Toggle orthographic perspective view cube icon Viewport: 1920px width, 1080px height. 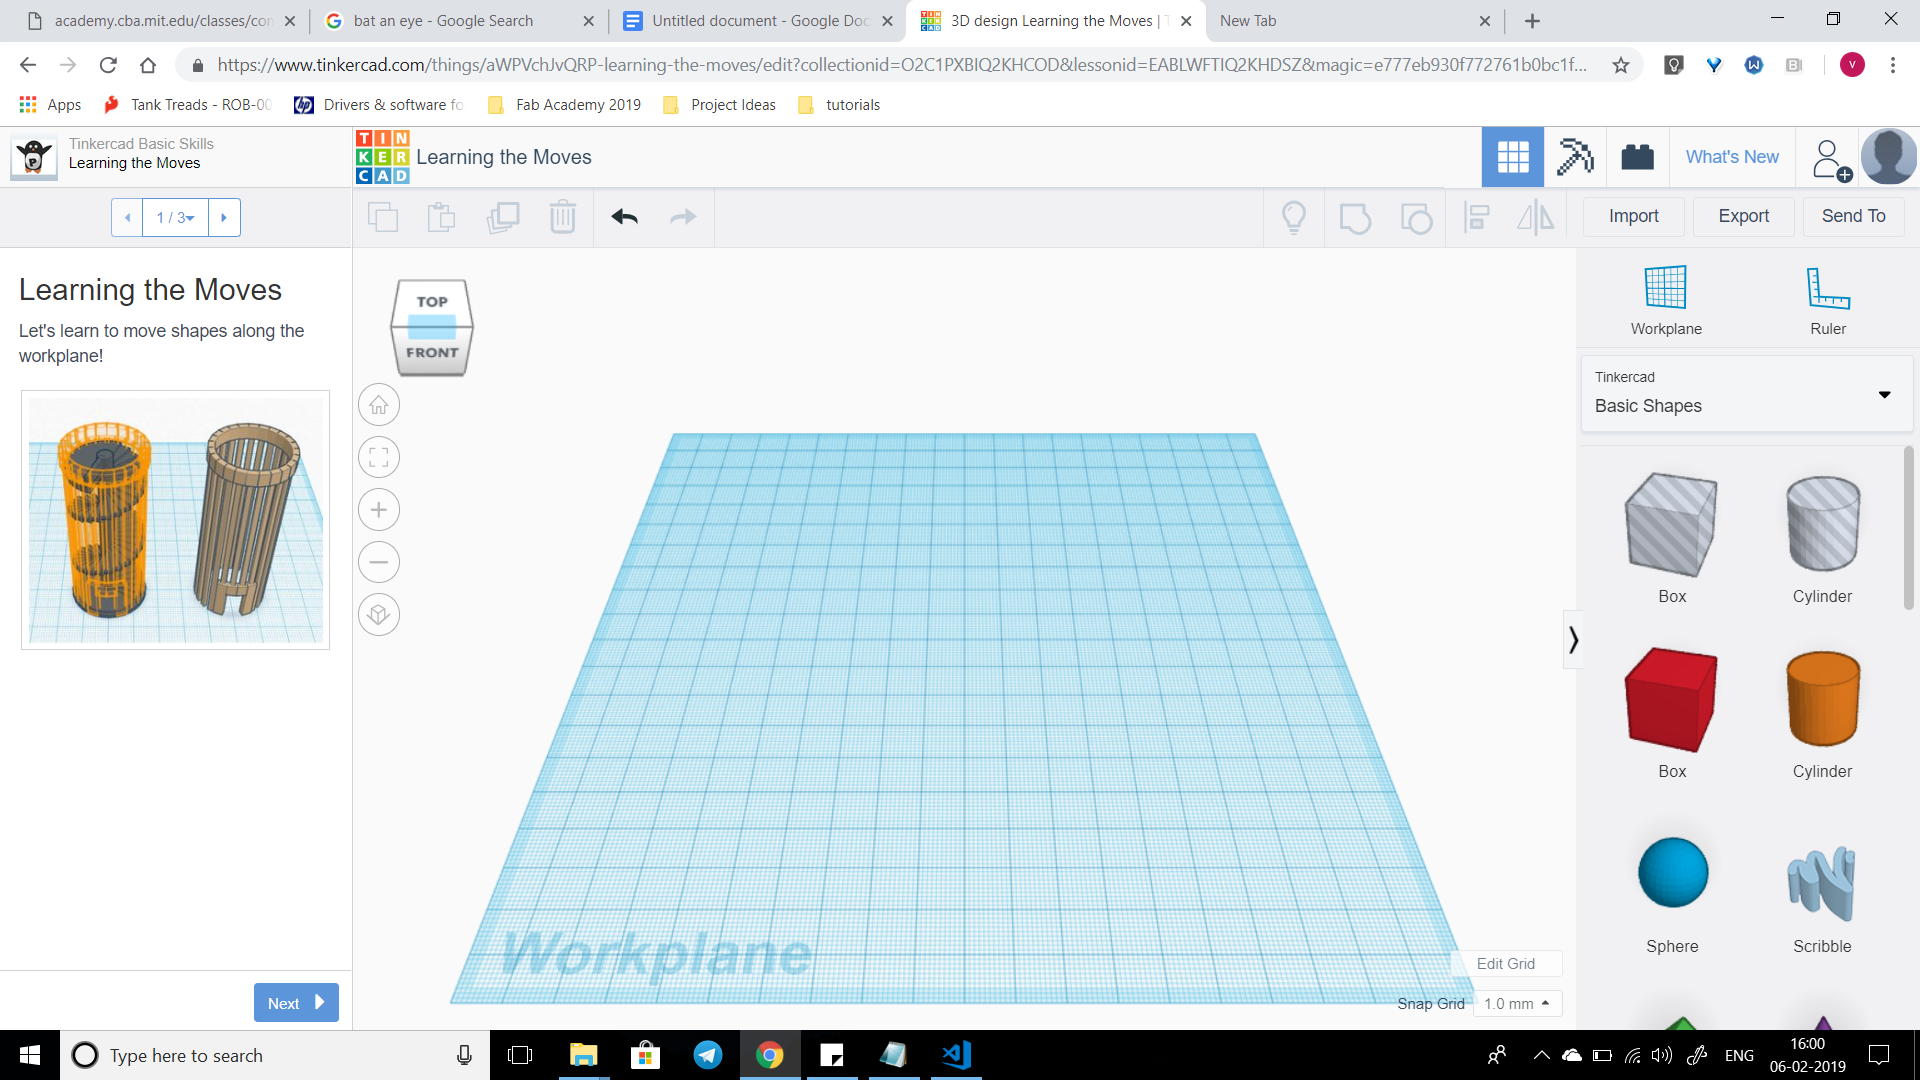coord(379,614)
